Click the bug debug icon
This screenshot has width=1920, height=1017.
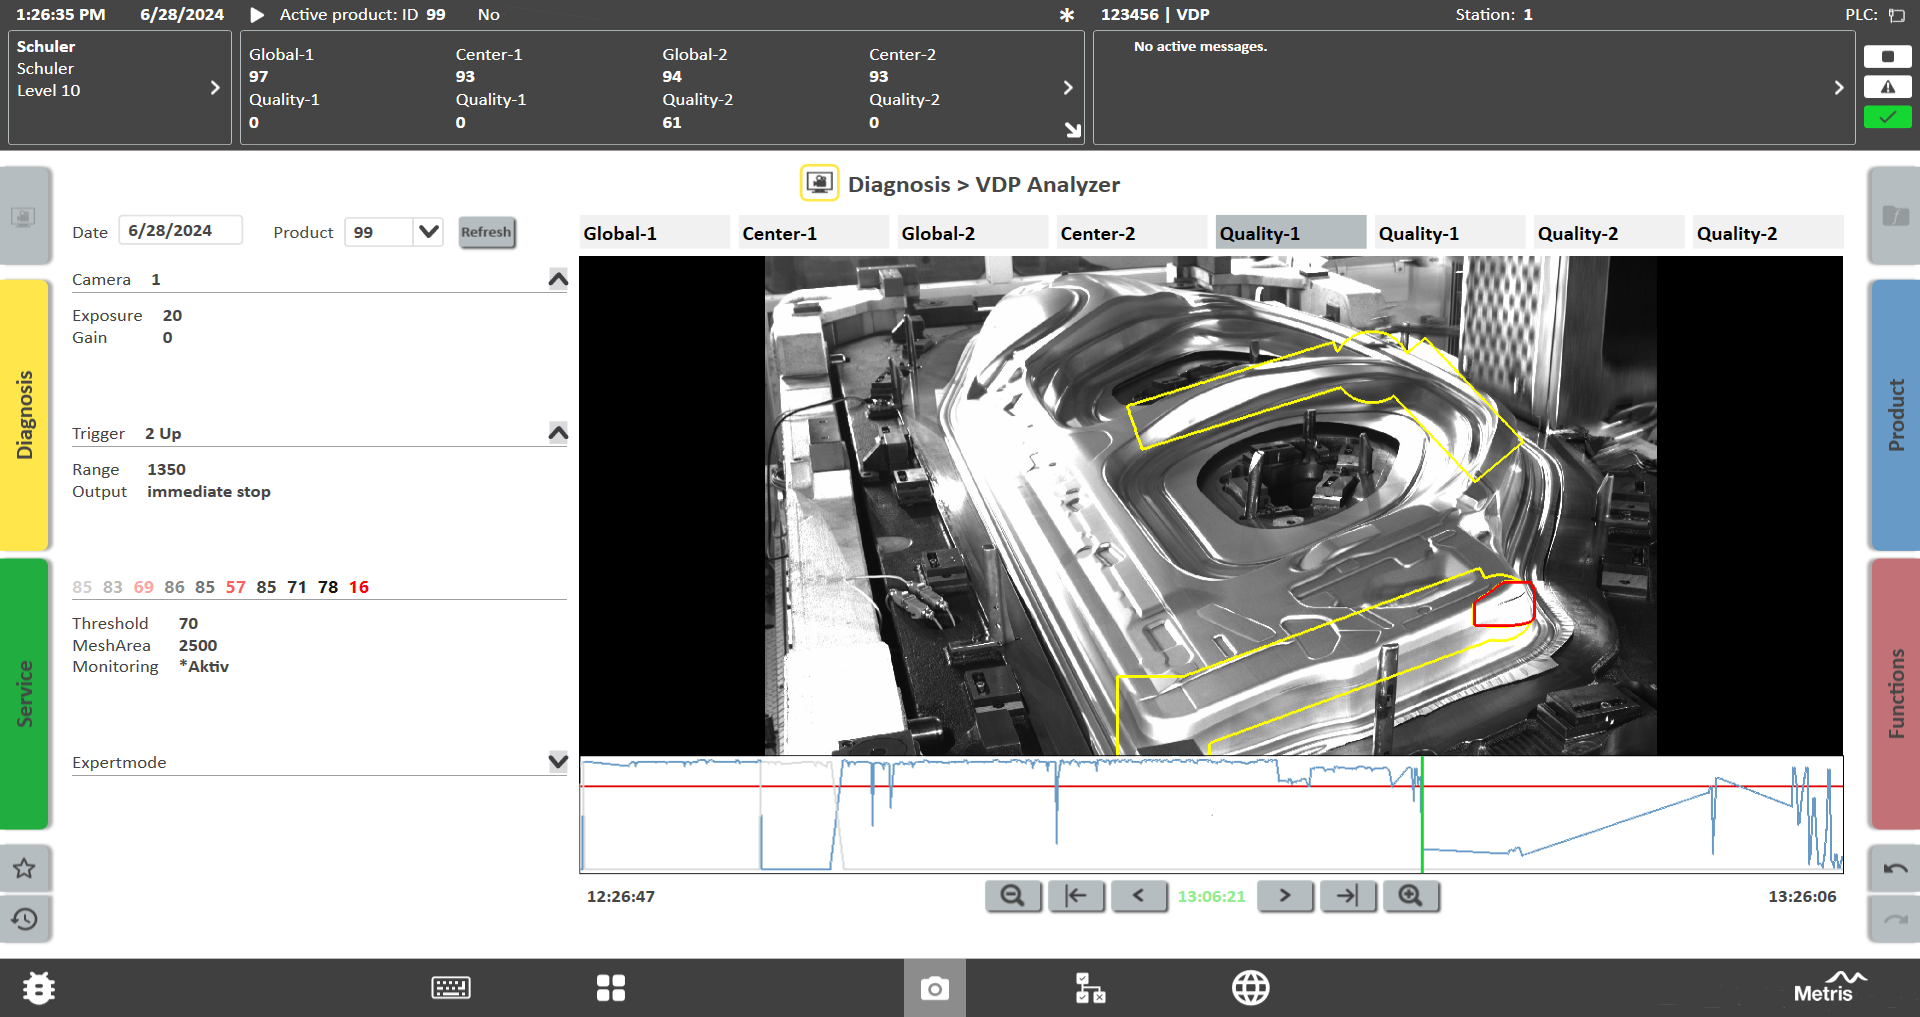tap(39, 989)
